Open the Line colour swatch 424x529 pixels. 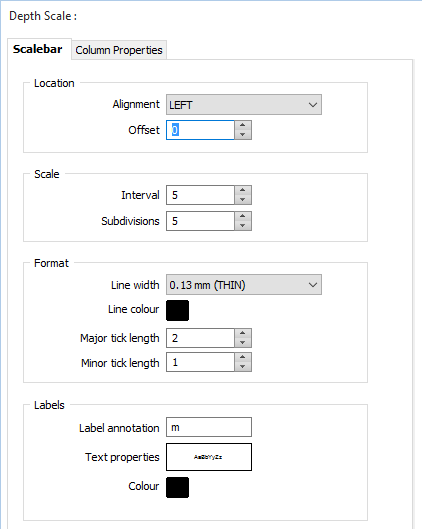pyautogui.click(x=177, y=310)
